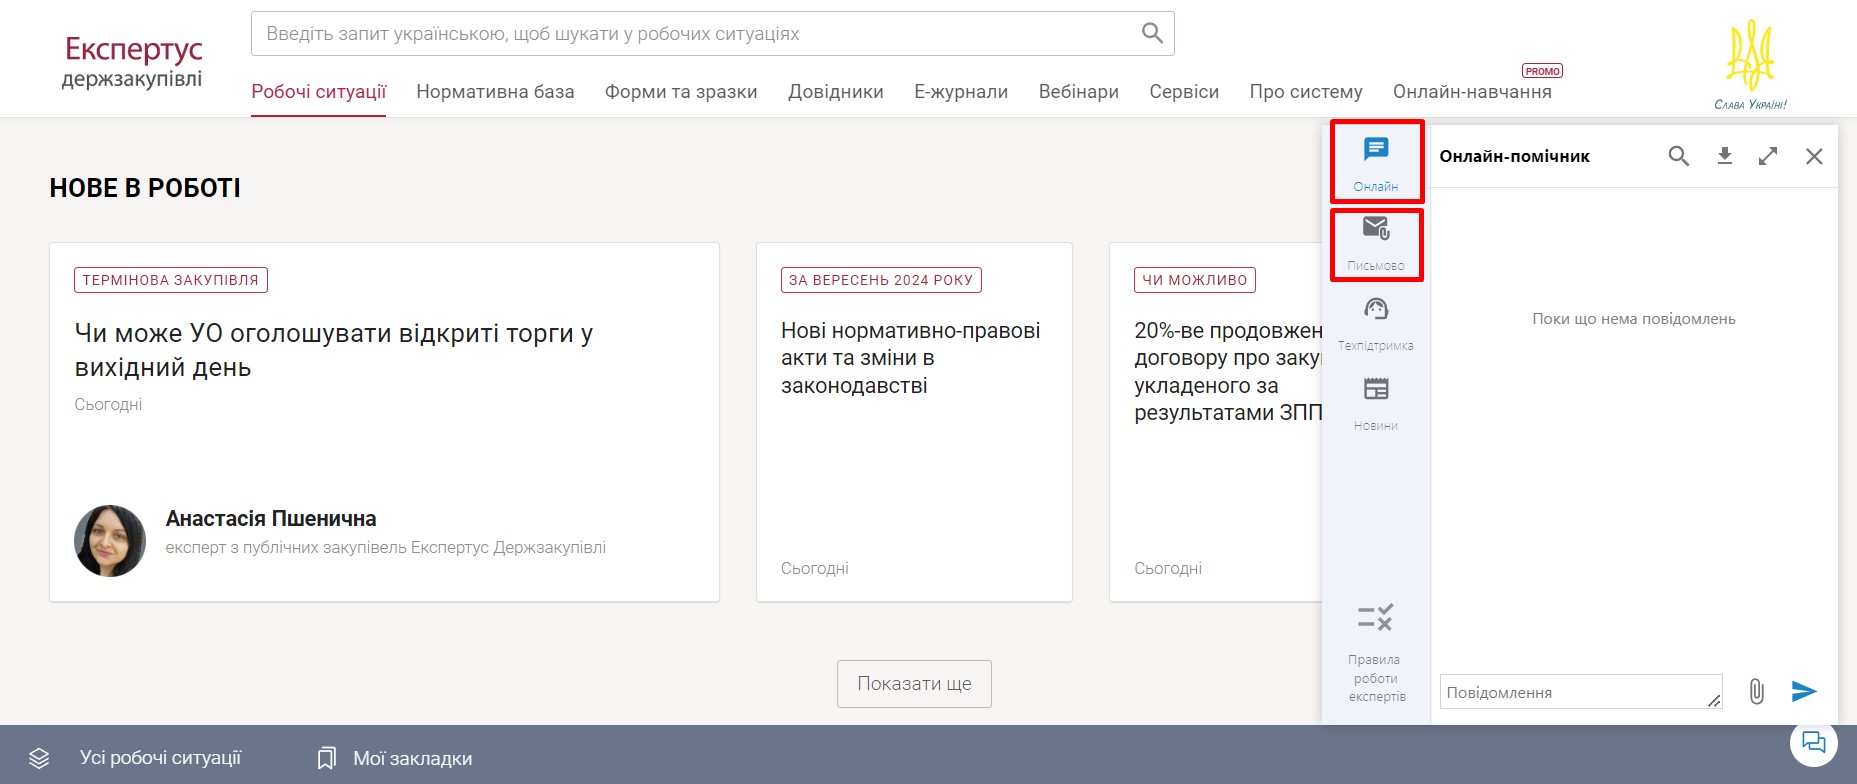
Task: Click the Слава Україні trident emblem
Action: [x=1750, y=63]
